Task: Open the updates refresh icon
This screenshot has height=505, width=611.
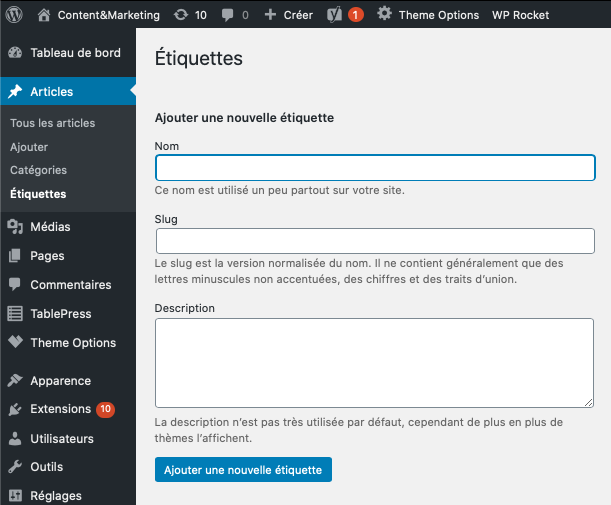Action: pos(179,15)
